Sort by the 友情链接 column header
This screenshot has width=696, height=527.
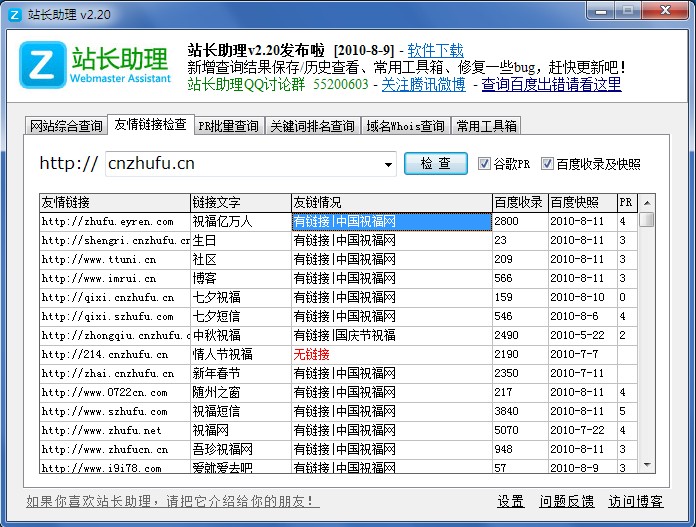pos(115,202)
